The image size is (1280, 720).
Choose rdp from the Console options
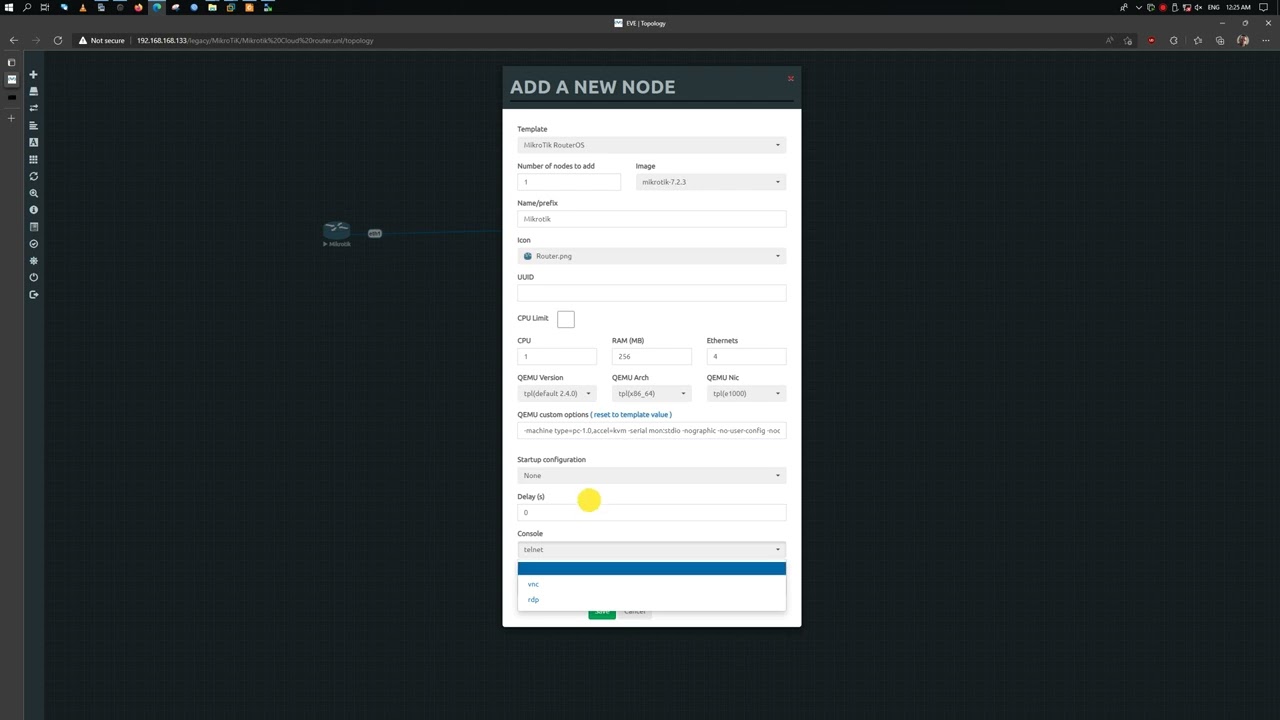651,599
